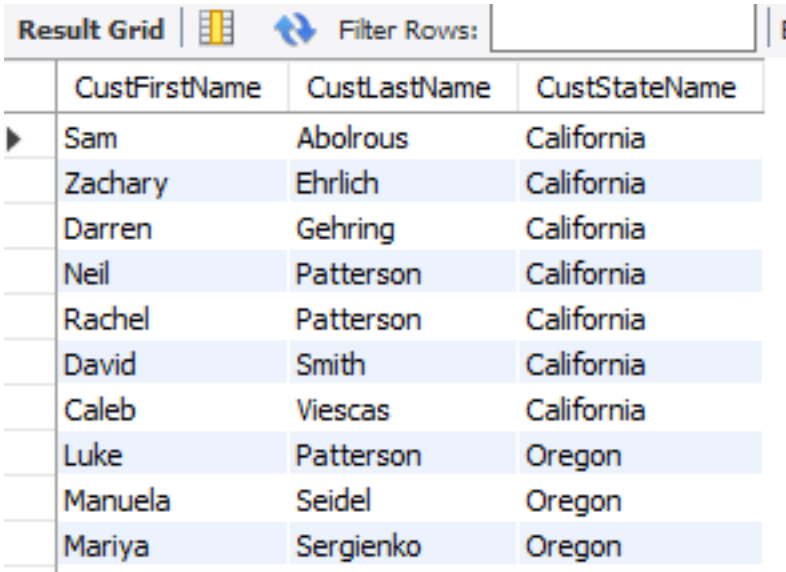Click the 'Luke' first name cell

(172, 454)
